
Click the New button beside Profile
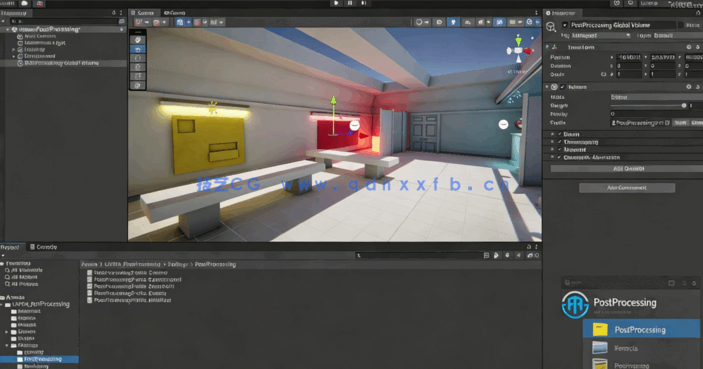tap(680, 122)
